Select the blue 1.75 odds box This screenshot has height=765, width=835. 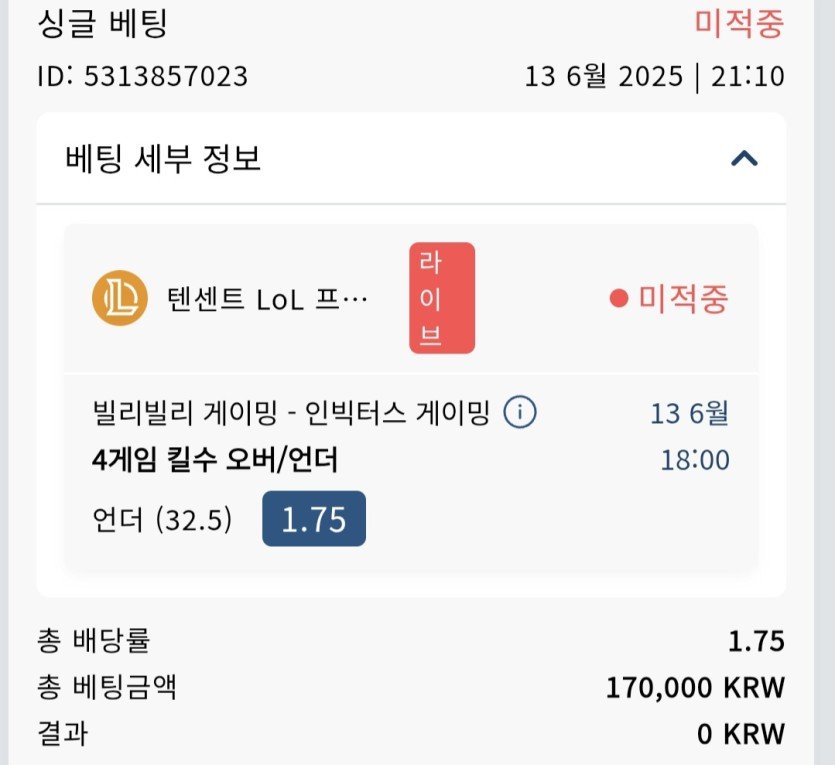313,519
